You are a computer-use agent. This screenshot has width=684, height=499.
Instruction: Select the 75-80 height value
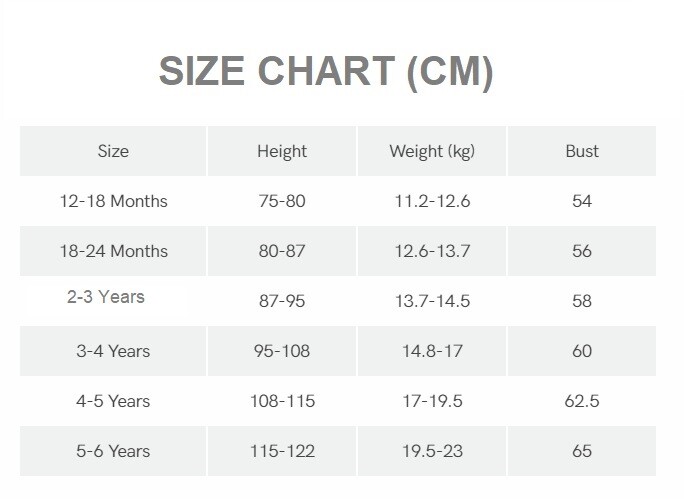click(x=282, y=201)
